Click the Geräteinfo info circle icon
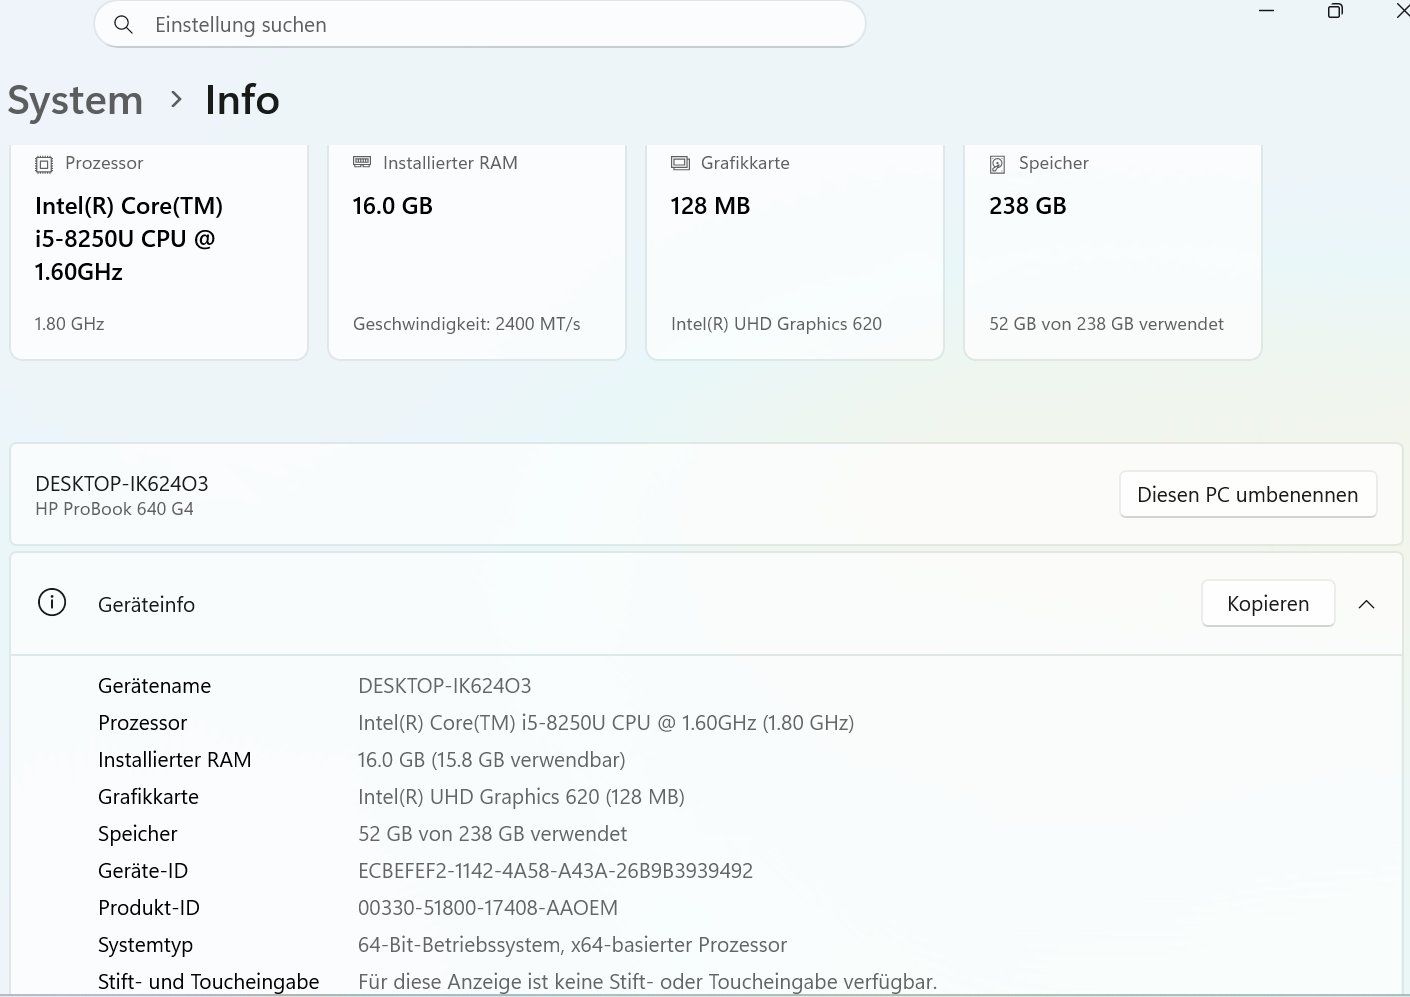This screenshot has width=1410, height=997. point(52,602)
